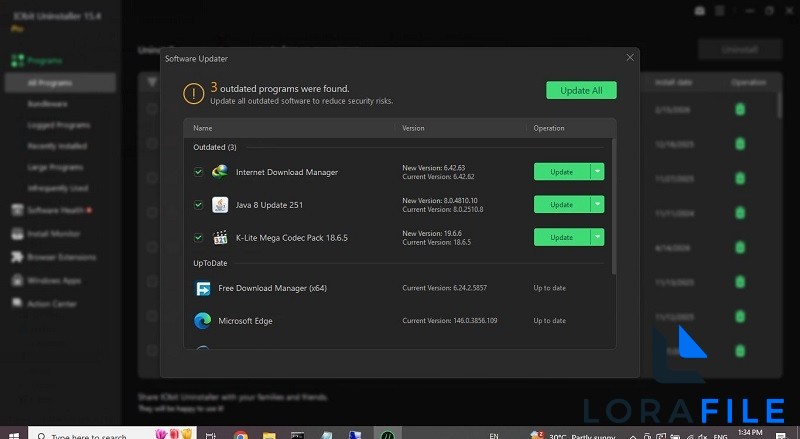Click the Name column header
This screenshot has width=800, height=439.
point(203,128)
